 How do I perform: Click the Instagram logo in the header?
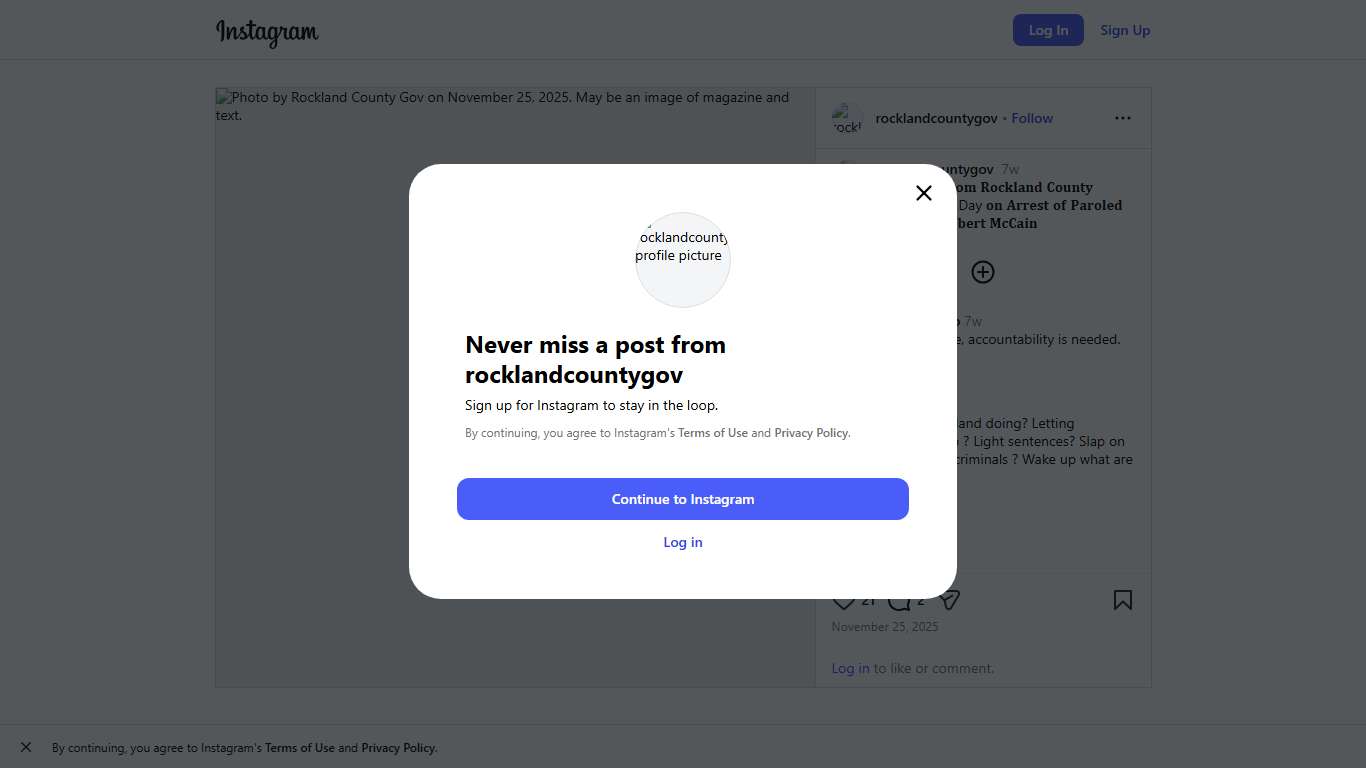point(267,32)
